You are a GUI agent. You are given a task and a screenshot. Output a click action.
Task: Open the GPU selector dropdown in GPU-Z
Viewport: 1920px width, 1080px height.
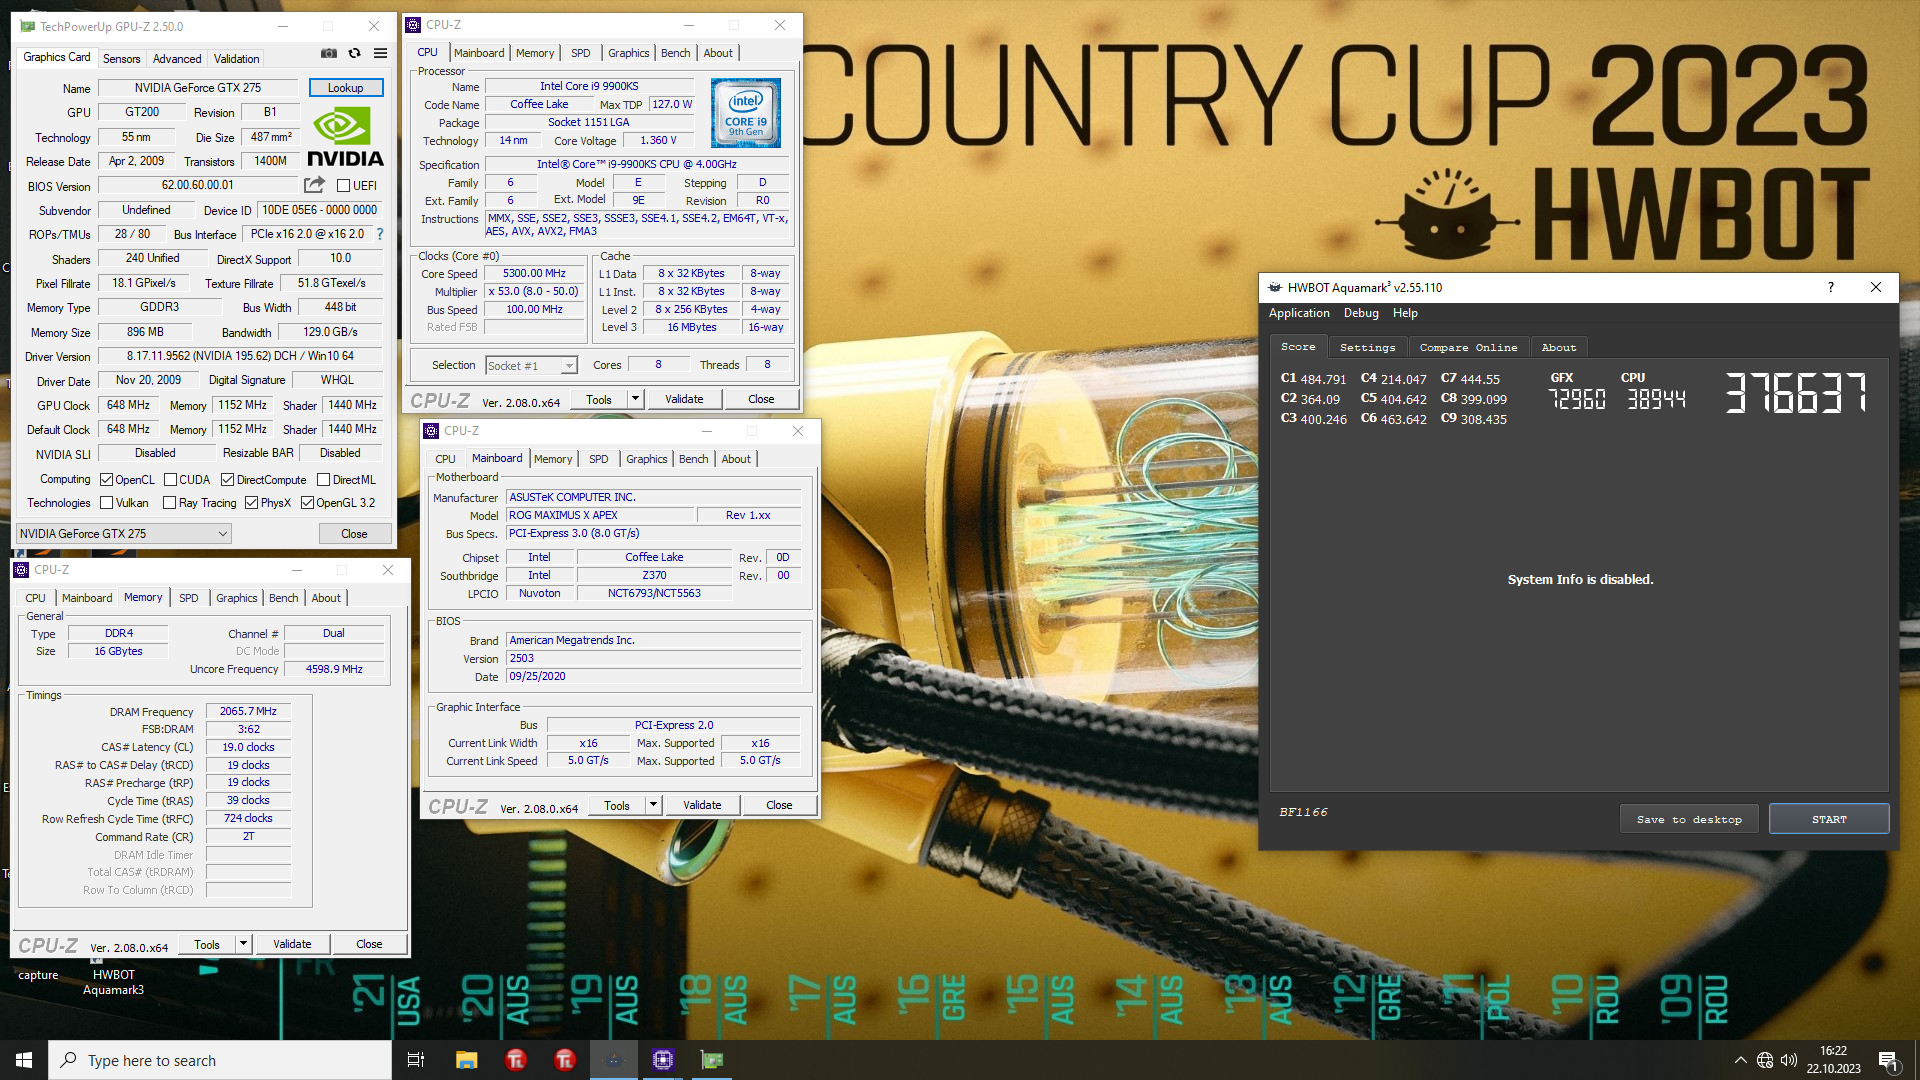124,534
